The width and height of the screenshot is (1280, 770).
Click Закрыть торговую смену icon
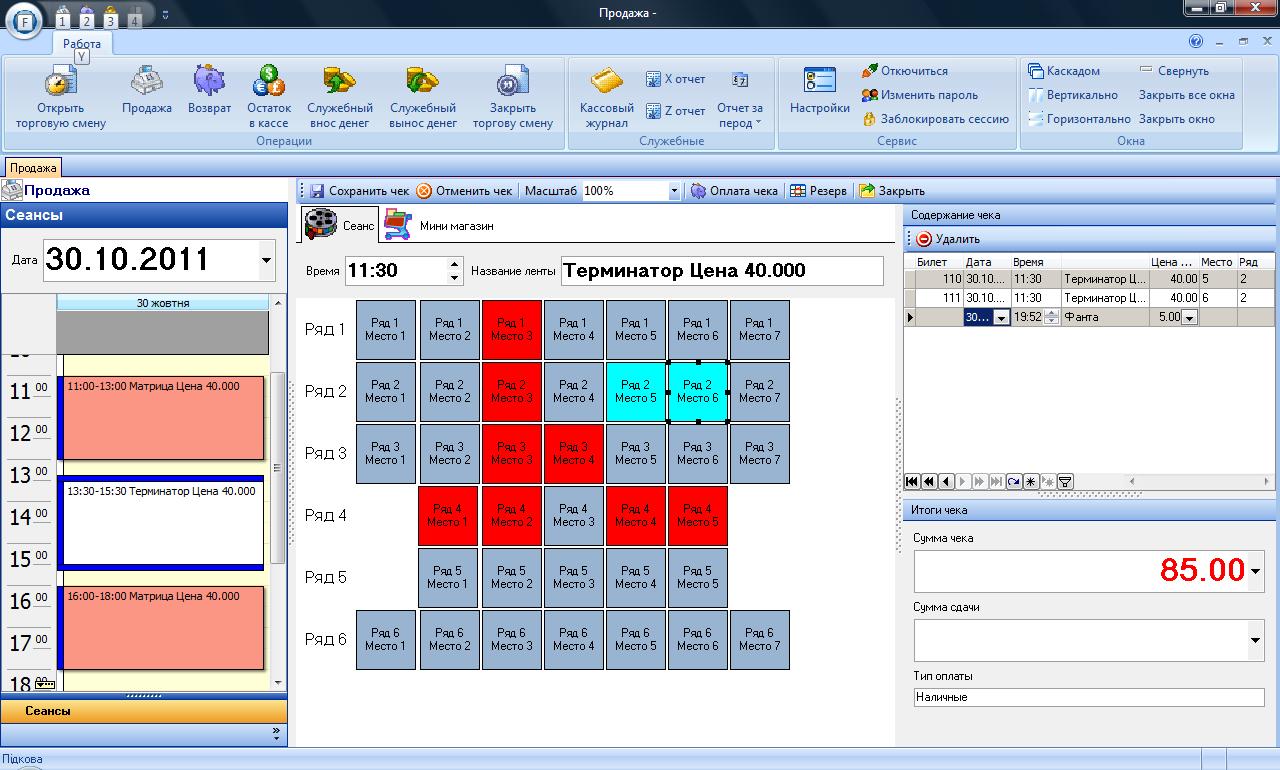(x=512, y=82)
